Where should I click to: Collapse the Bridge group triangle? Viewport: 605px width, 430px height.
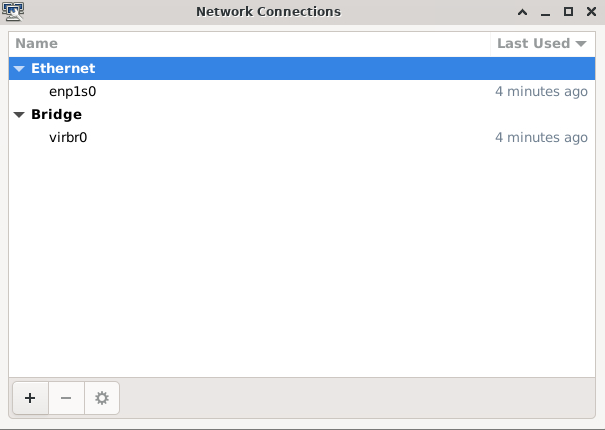click(19, 115)
